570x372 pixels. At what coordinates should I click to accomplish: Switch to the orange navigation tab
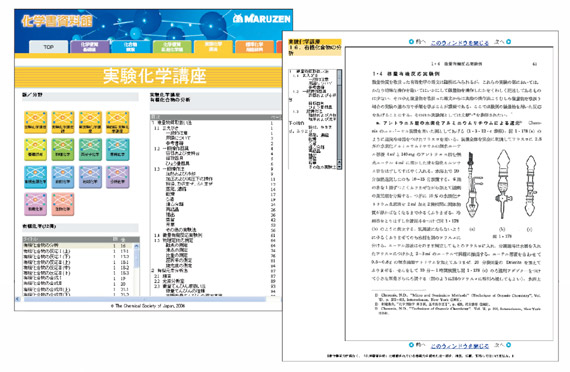pyautogui.click(x=254, y=47)
